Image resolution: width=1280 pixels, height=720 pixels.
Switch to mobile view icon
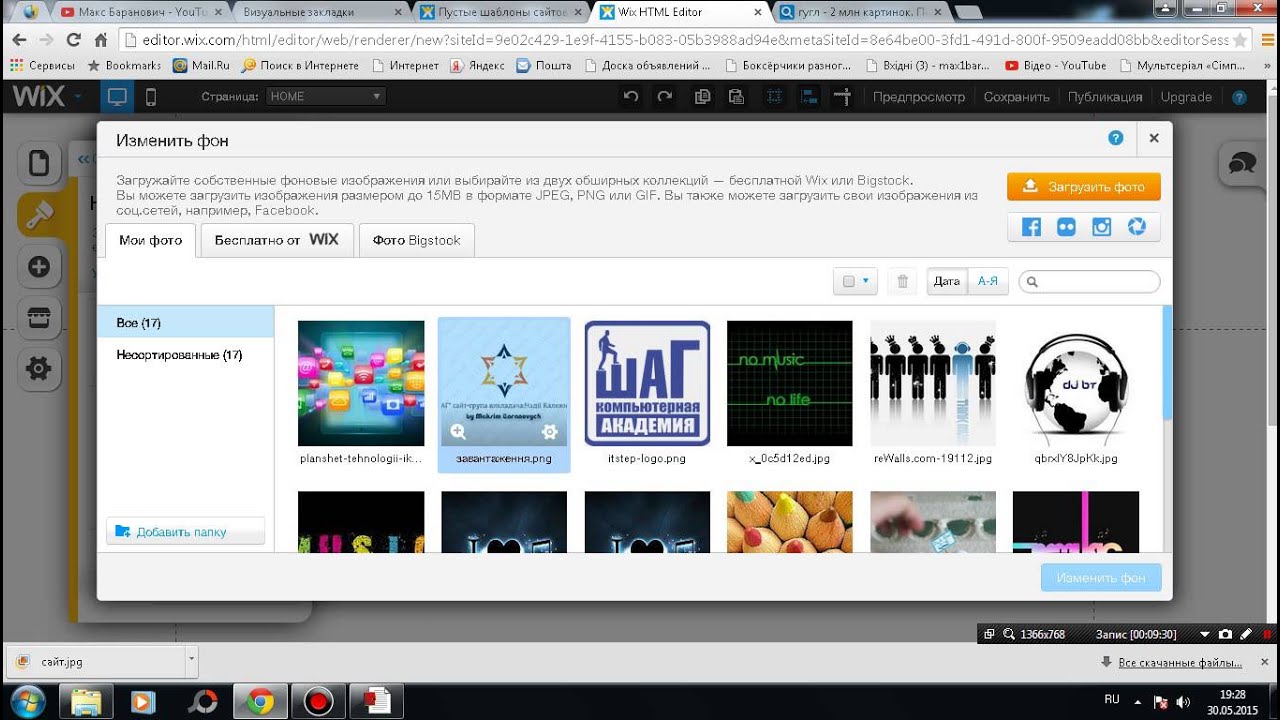[x=151, y=97]
